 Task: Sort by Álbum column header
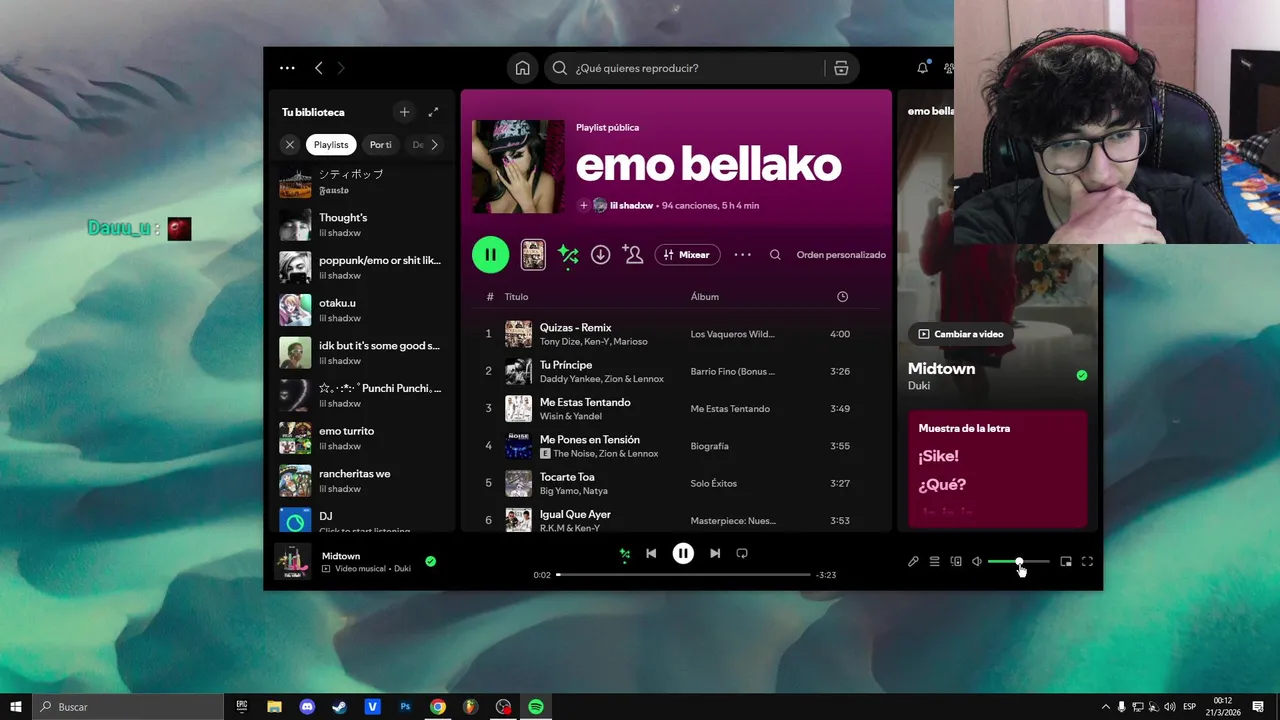(x=705, y=297)
